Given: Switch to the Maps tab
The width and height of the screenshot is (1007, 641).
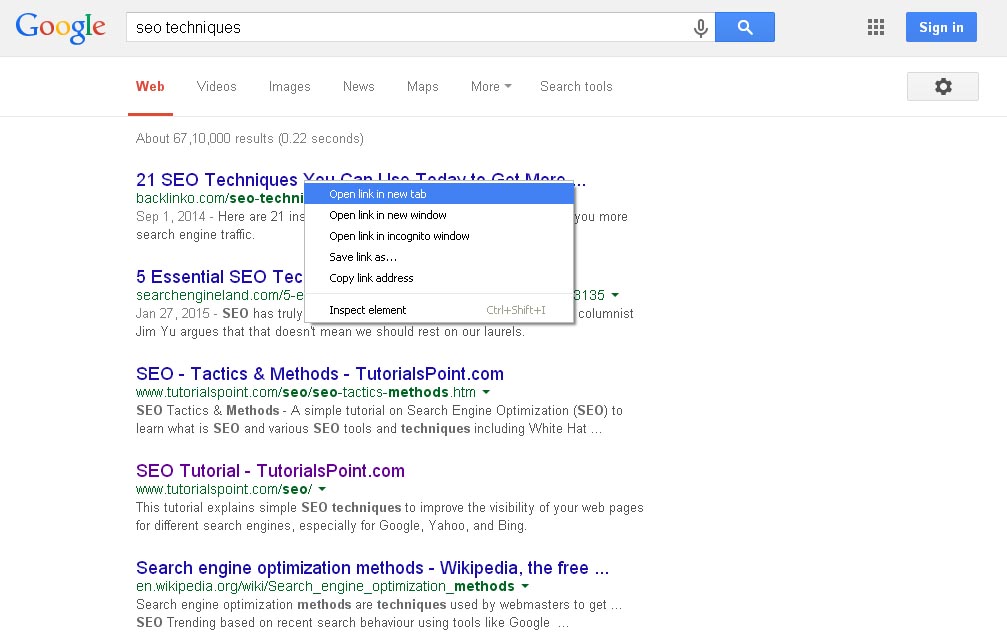Looking at the screenshot, I should pyautogui.click(x=423, y=87).
